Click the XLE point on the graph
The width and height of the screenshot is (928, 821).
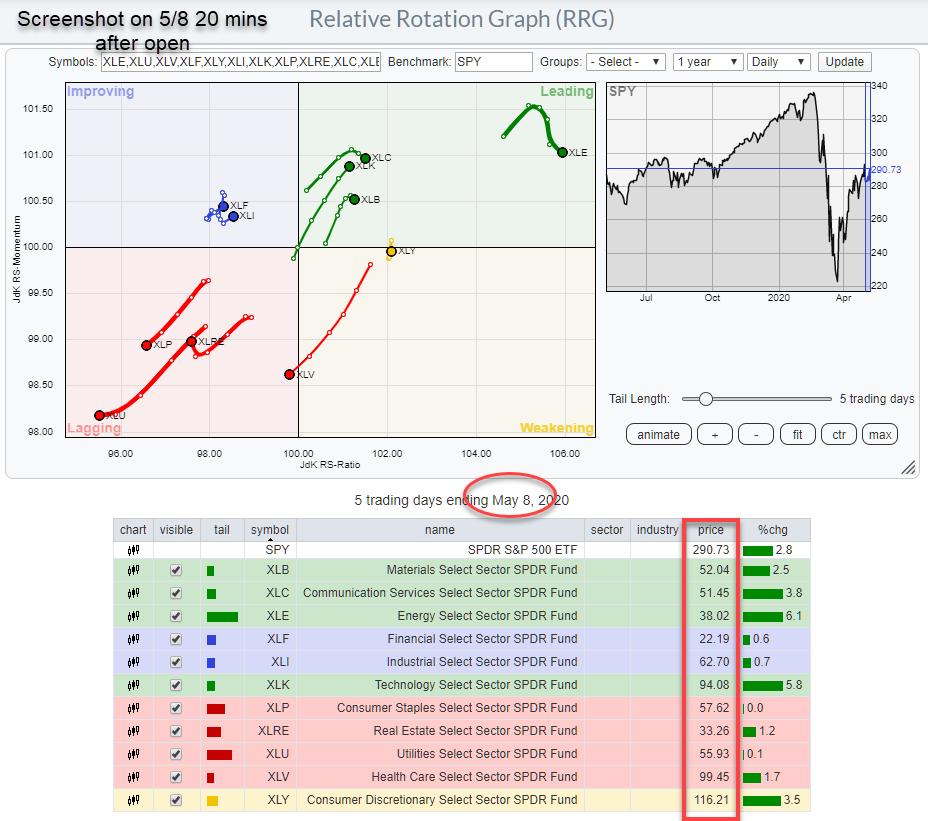coord(562,152)
